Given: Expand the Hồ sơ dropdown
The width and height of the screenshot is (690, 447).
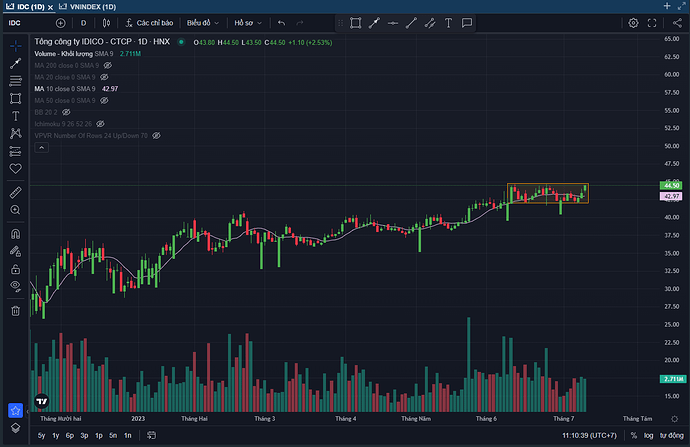Looking at the screenshot, I should tap(246, 22).
